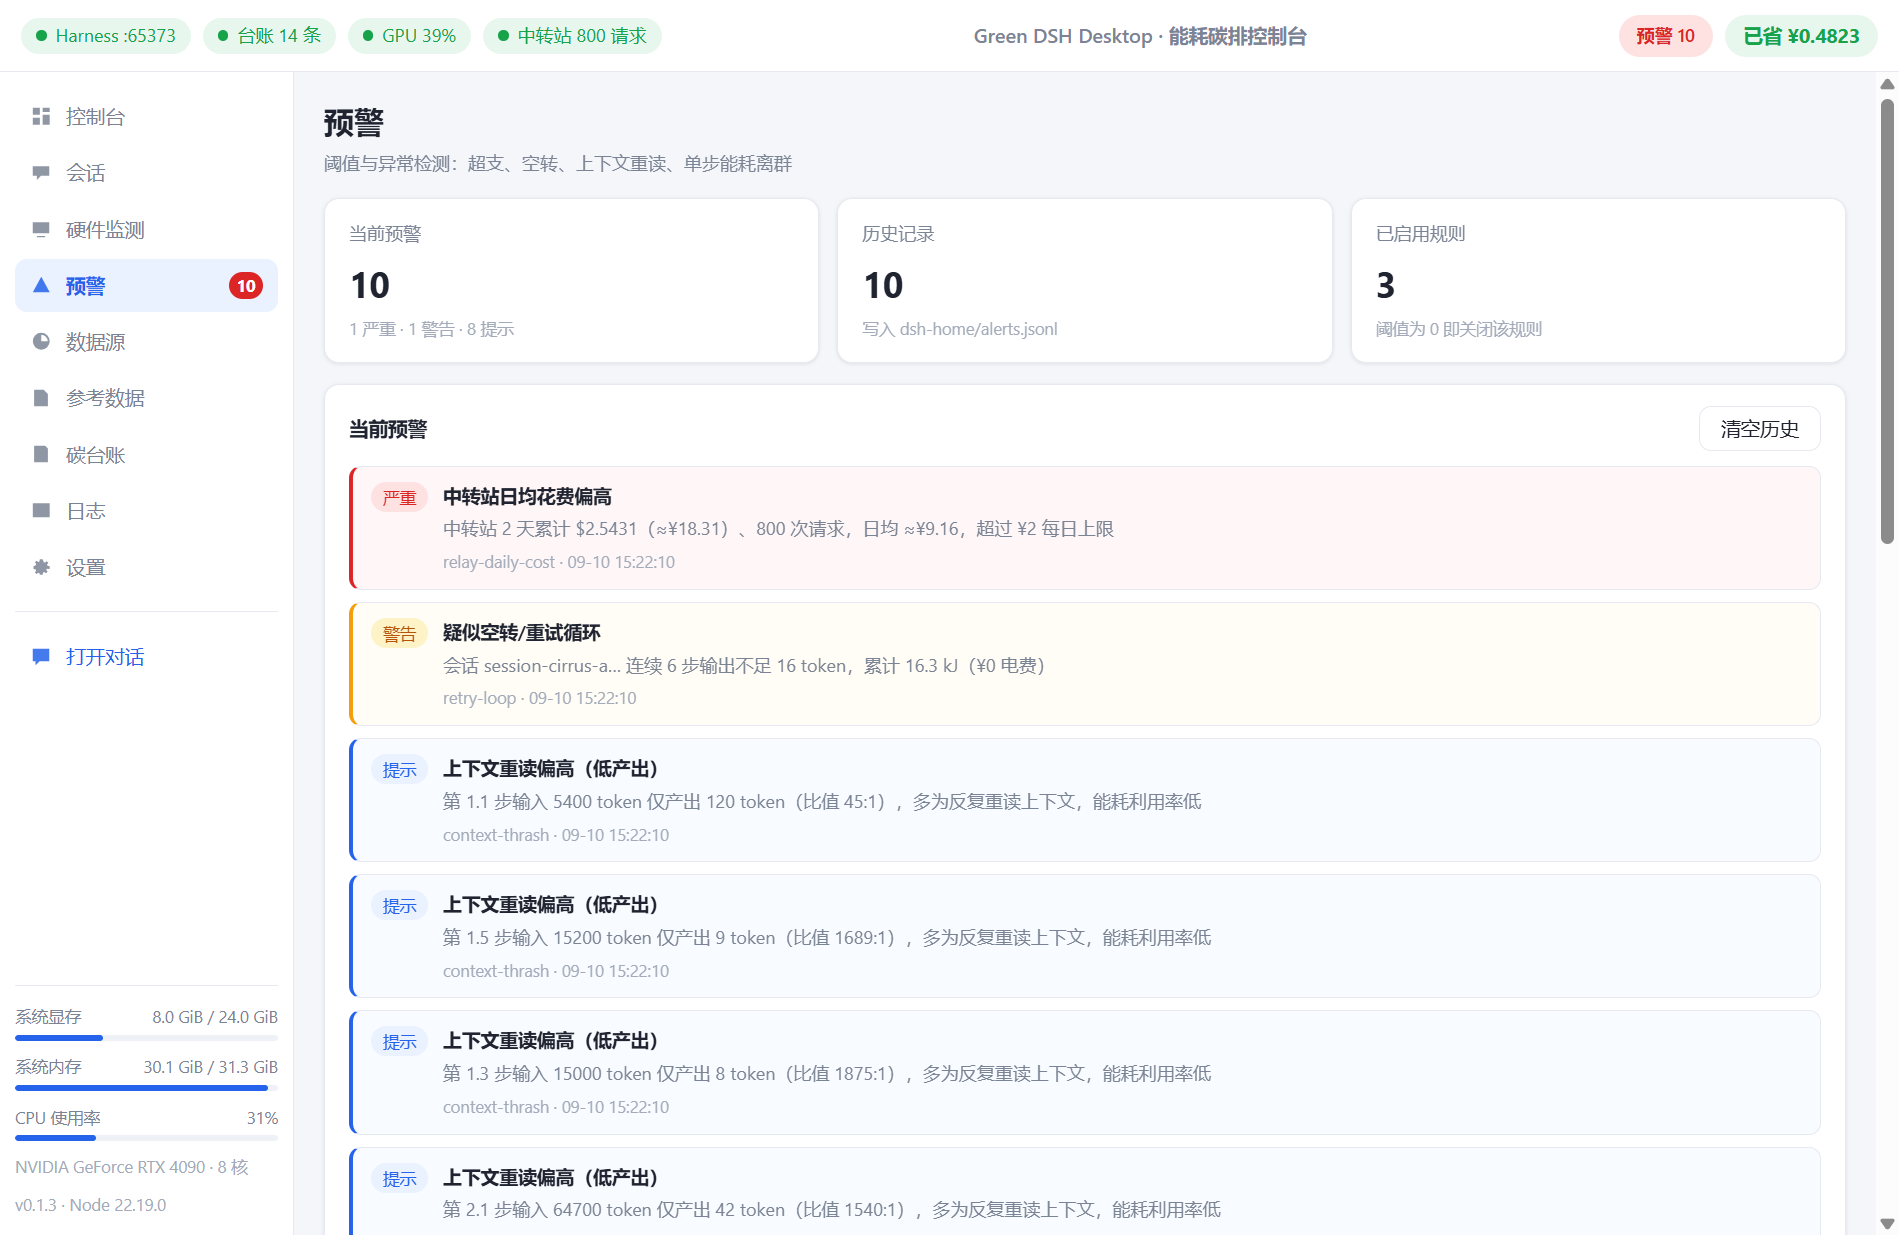Image resolution: width=1899 pixels, height=1235 pixels.
Task: Show the 日志 page
Action: (146, 511)
